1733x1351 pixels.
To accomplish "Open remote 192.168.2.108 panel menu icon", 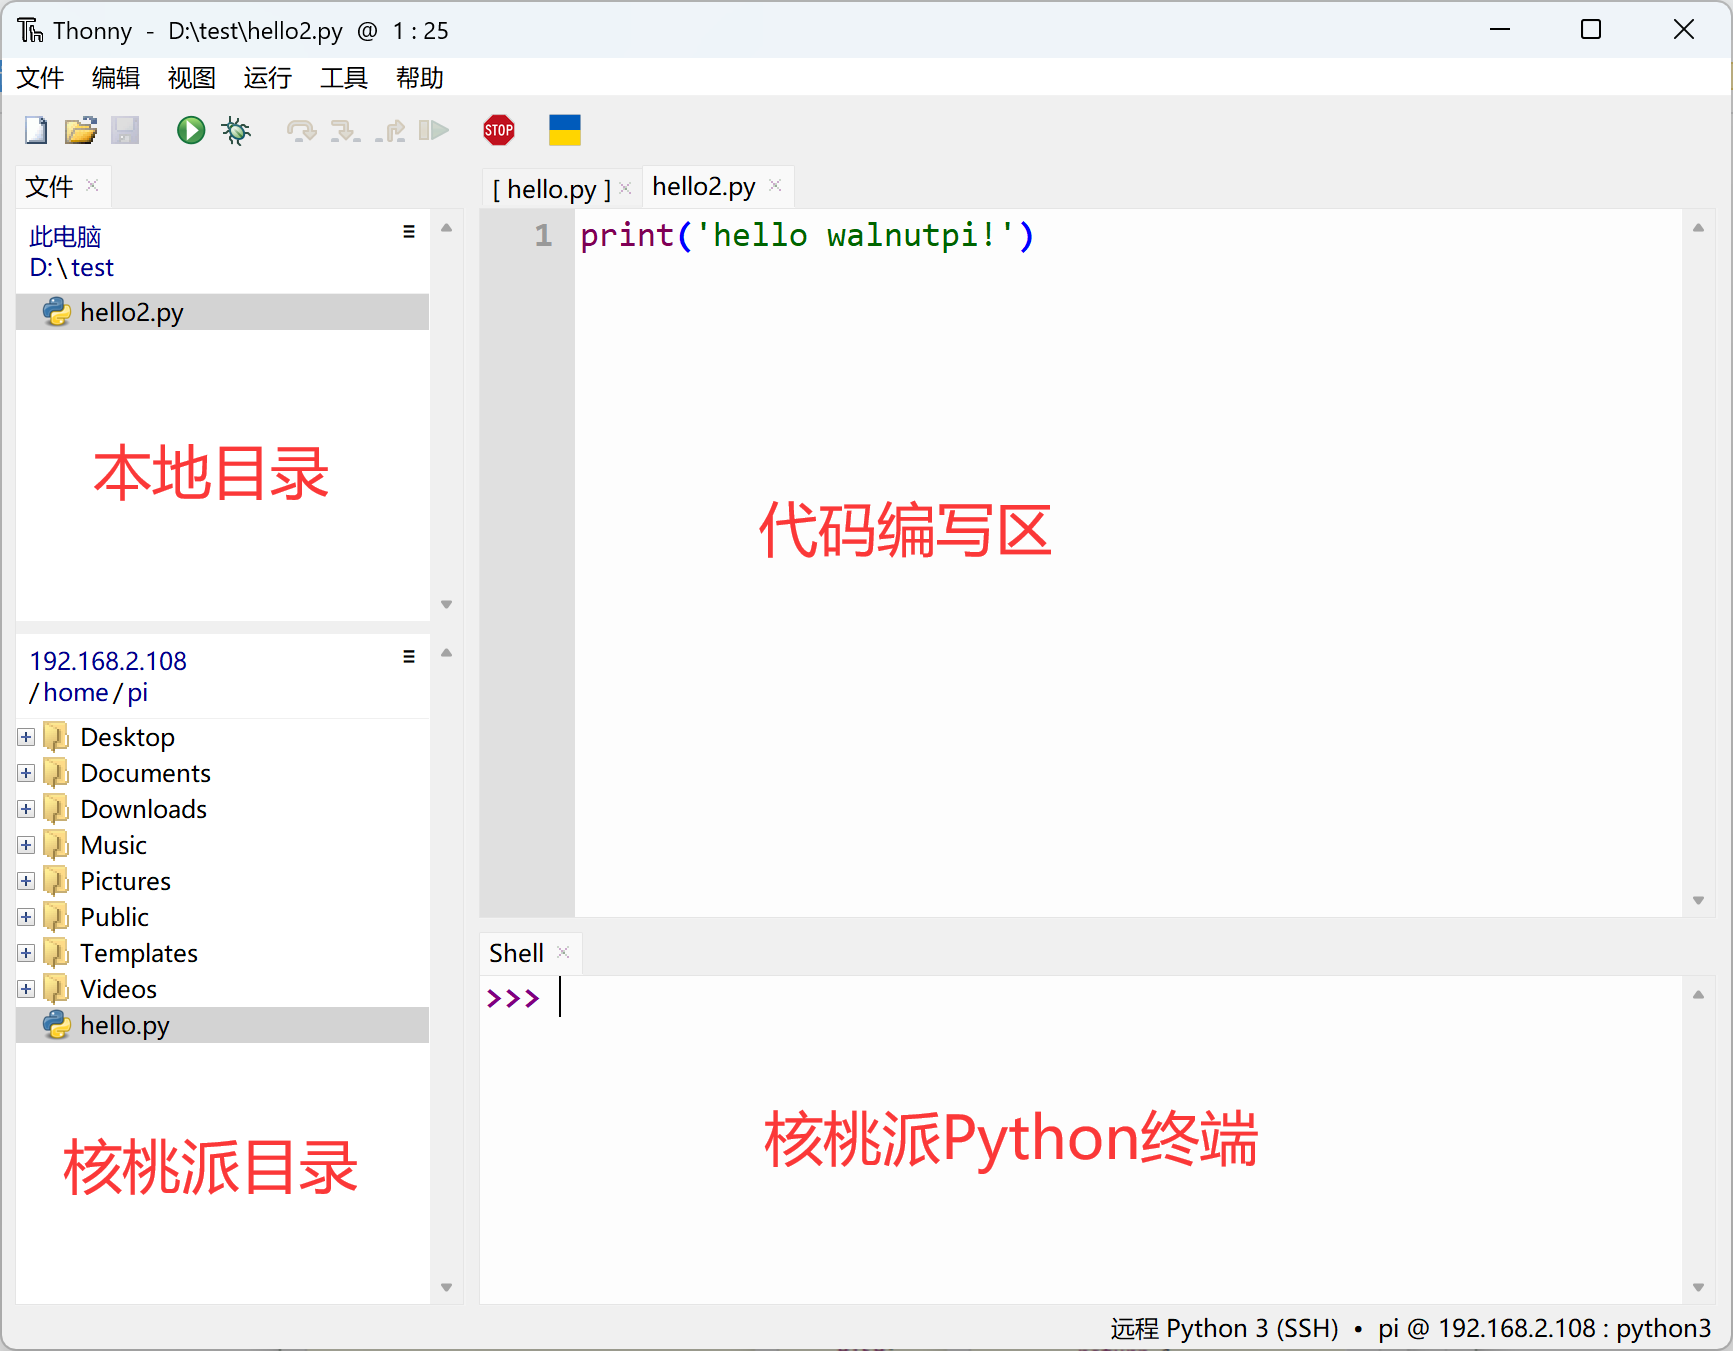I will [409, 657].
